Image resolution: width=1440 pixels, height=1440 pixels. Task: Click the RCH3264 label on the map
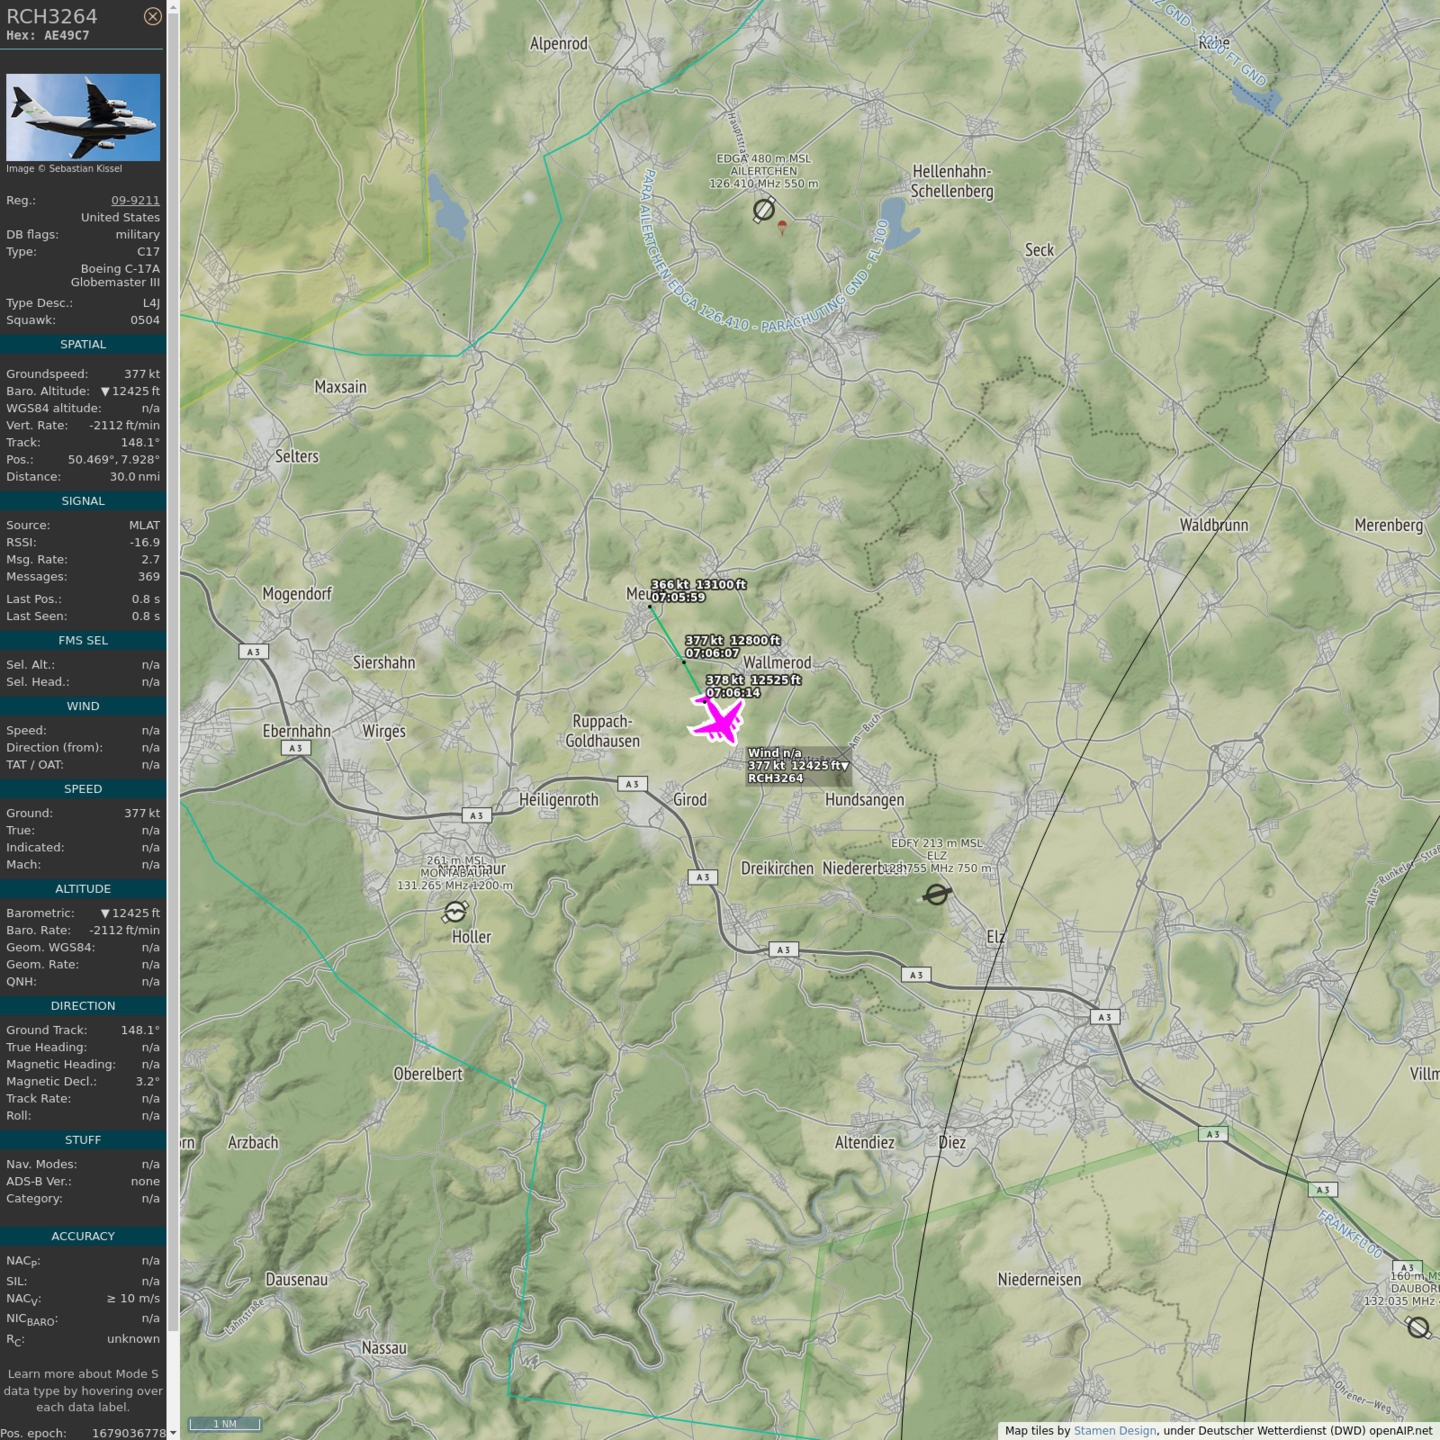point(775,778)
